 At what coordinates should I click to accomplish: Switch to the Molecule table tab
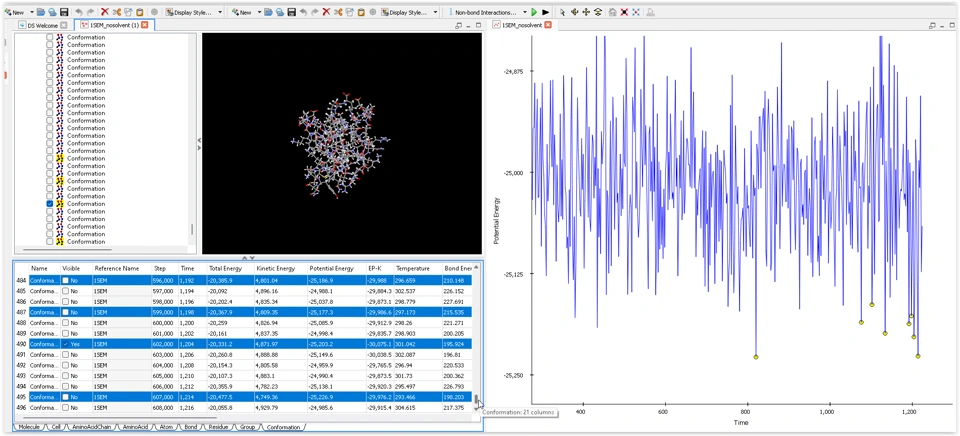tap(29, 426)
